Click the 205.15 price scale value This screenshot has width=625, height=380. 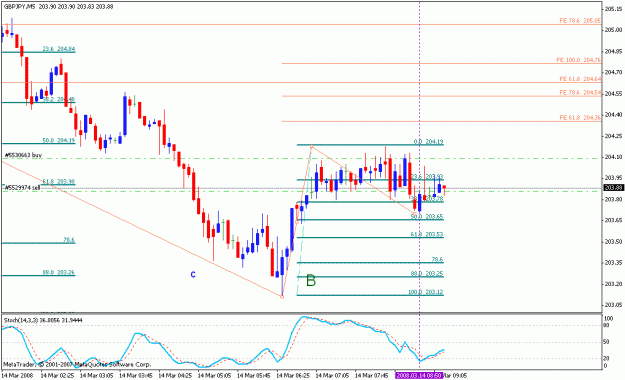tap(613, 9)
